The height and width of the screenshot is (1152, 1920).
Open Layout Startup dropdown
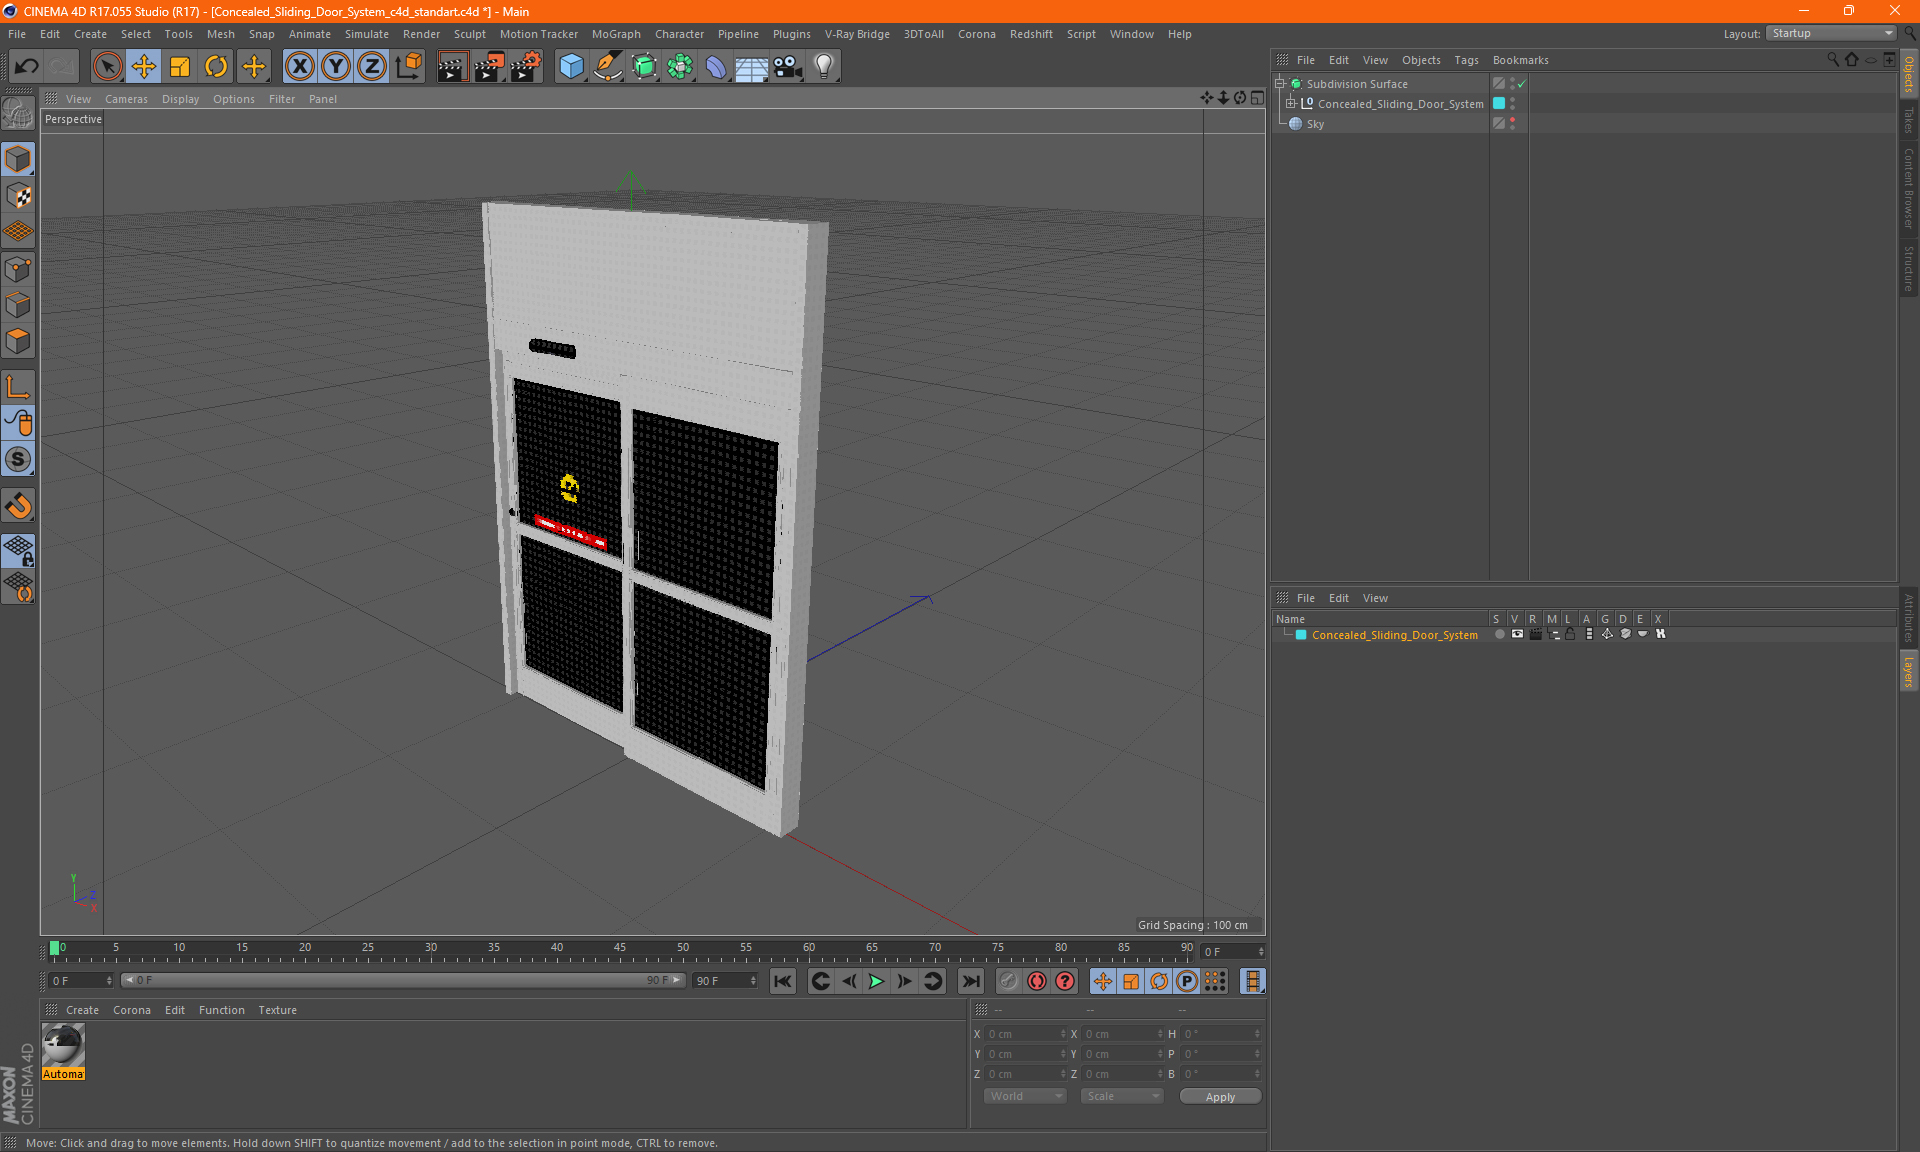(1831, 33)
